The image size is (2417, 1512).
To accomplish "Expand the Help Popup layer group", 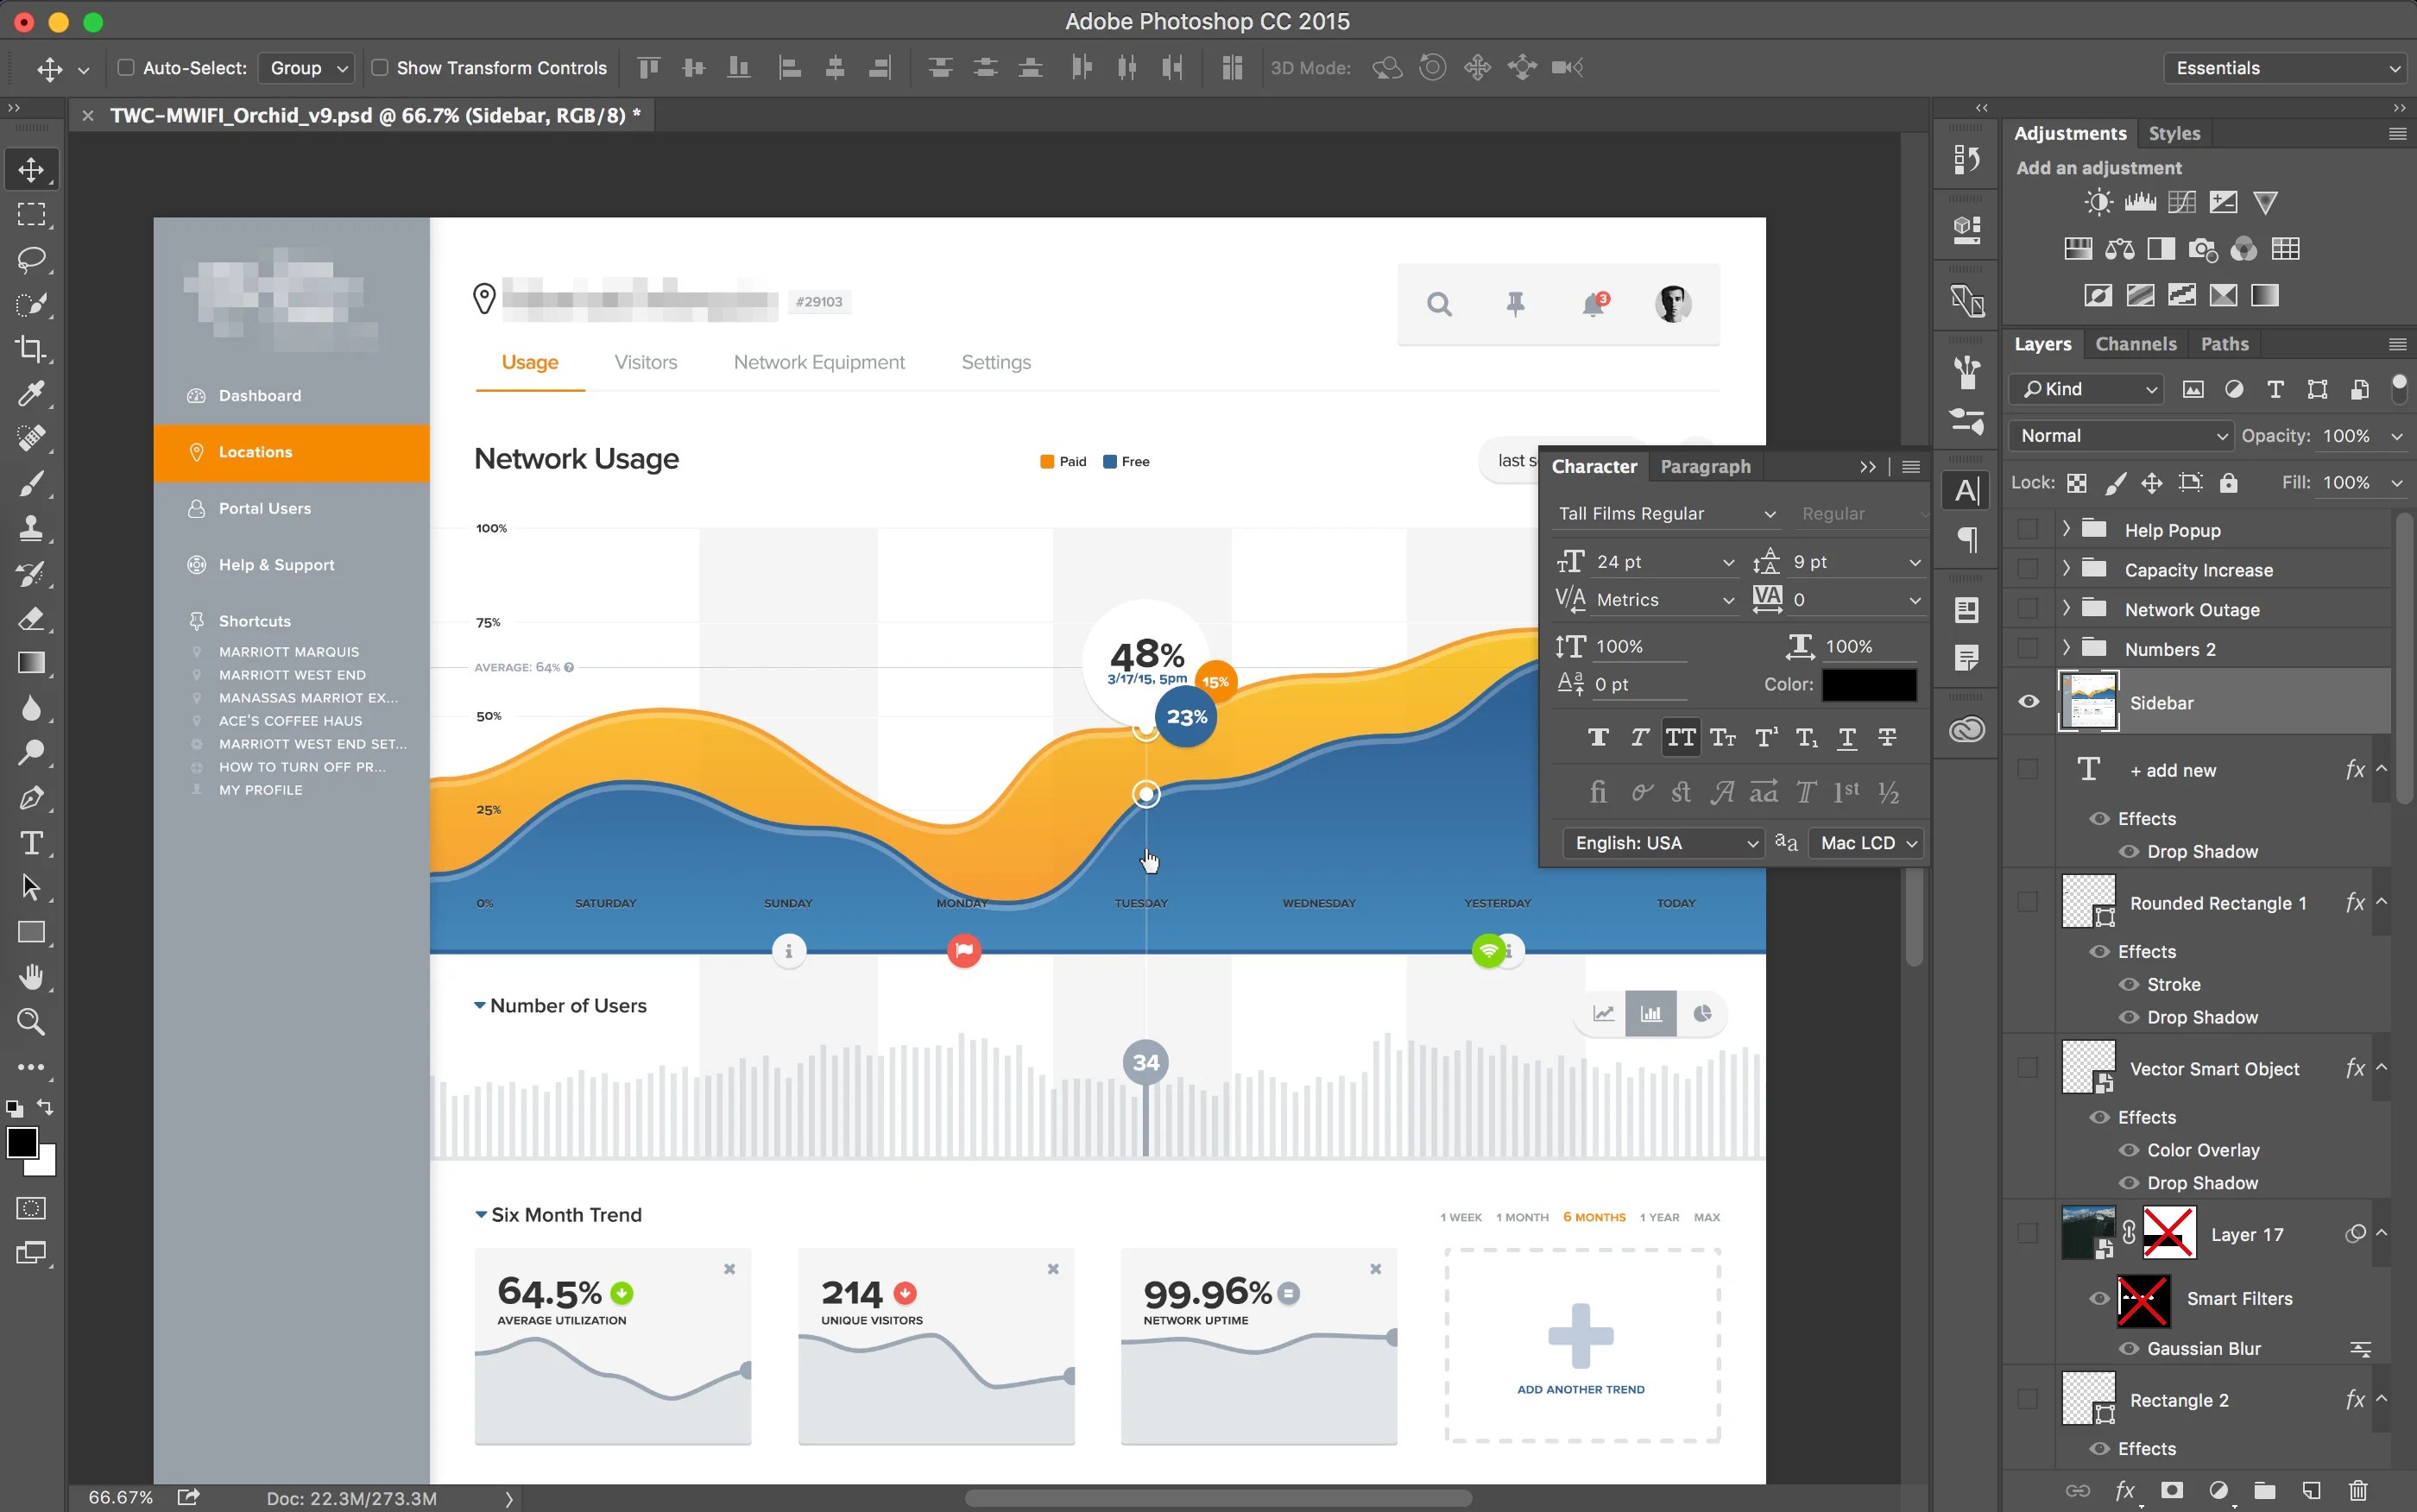I will 2066,529.
